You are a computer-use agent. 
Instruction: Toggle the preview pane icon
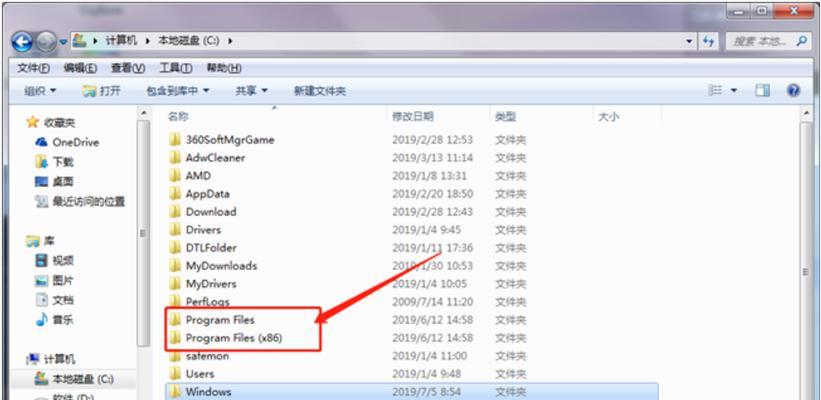click(x=762, y=90)
